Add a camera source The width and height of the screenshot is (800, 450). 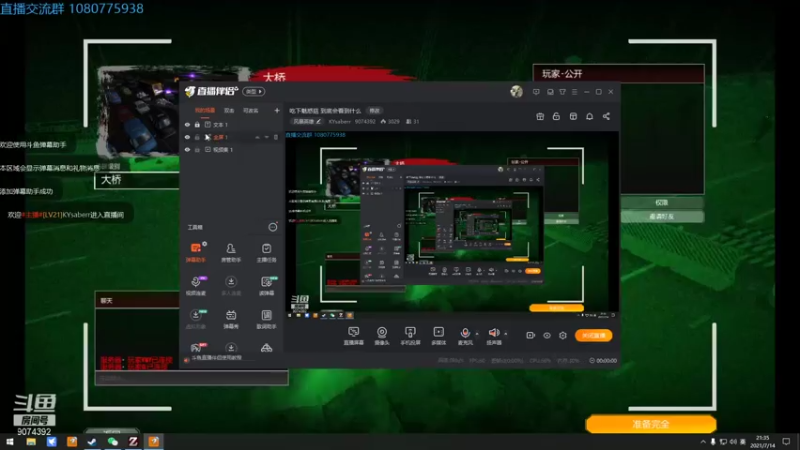point(382,336)
